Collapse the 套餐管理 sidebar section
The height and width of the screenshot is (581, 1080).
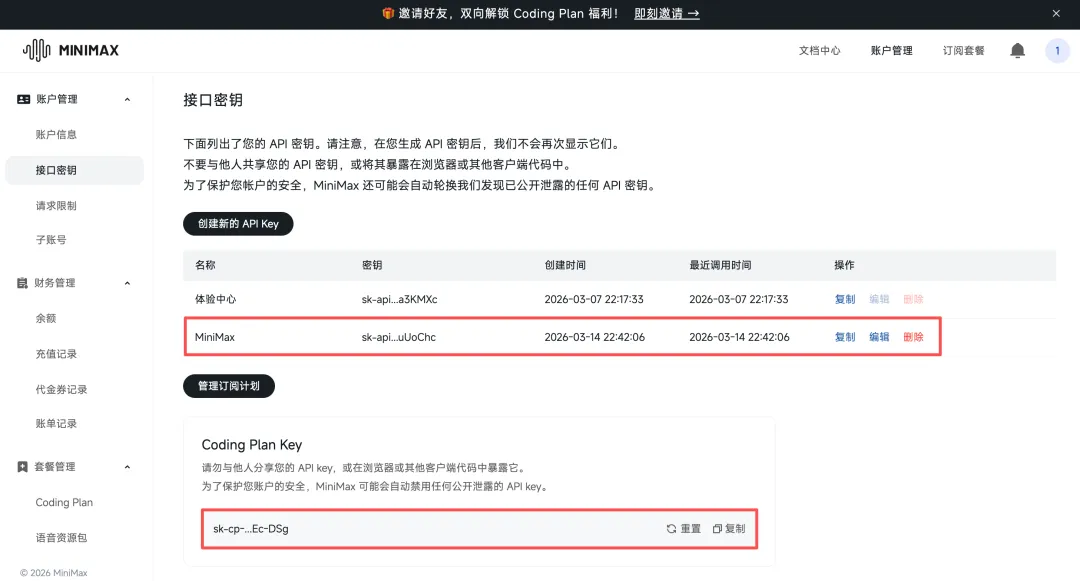point(127,467)
